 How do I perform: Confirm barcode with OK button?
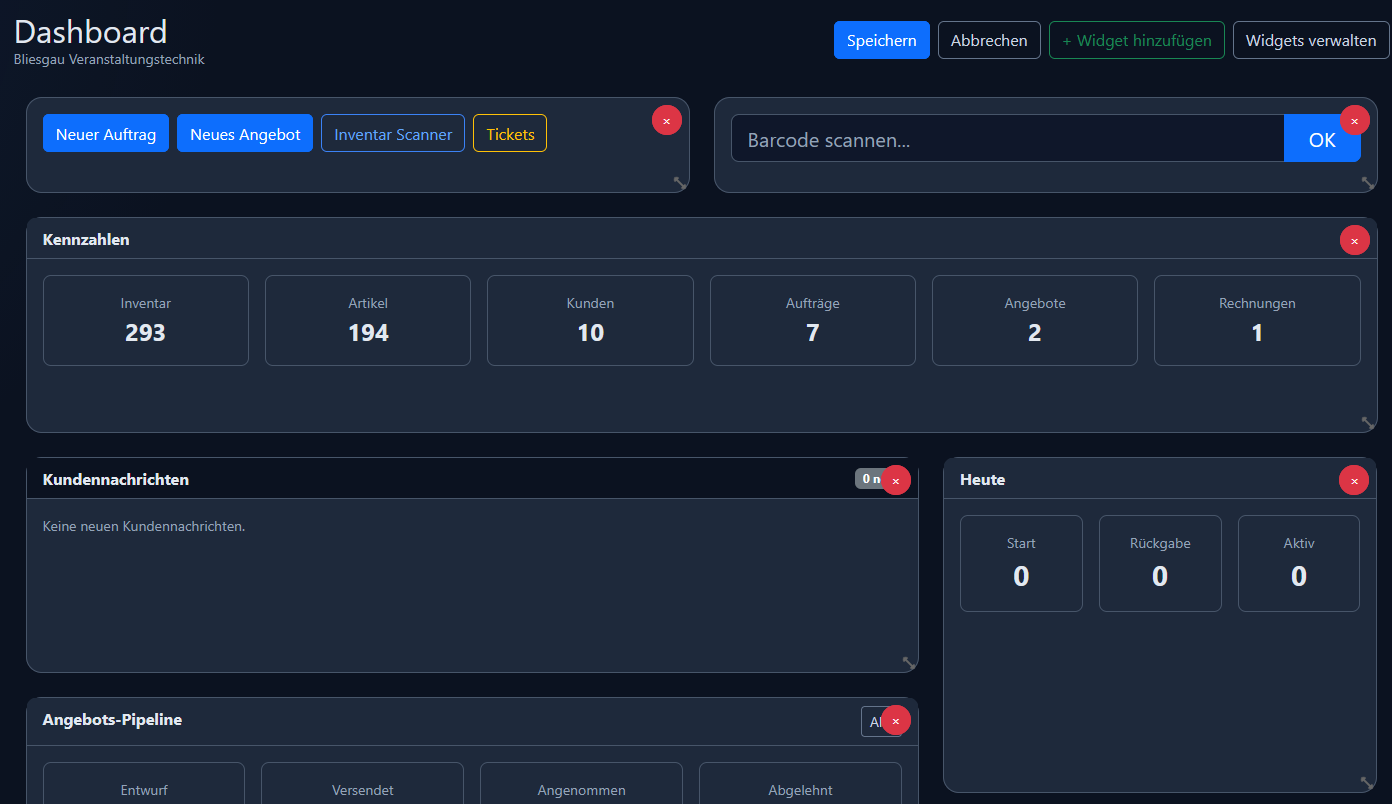1322,139
